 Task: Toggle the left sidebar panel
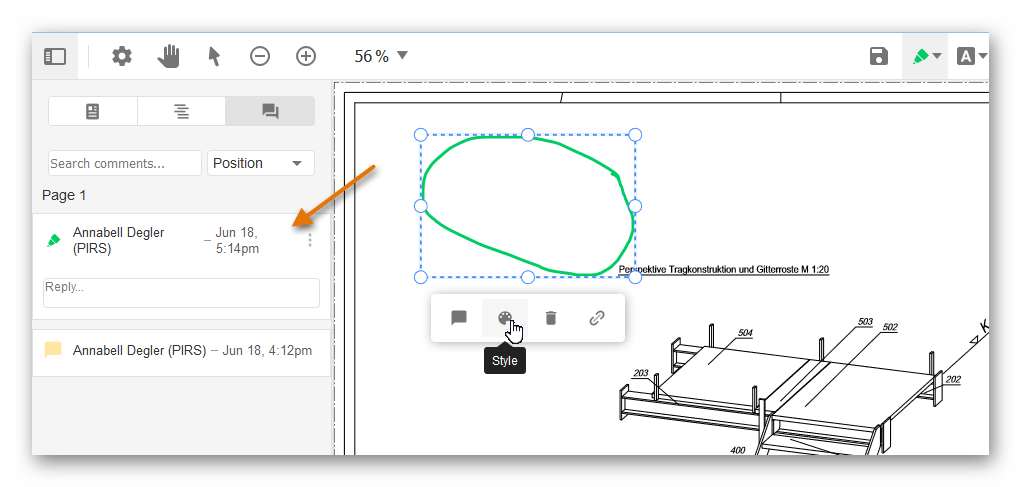55,57
